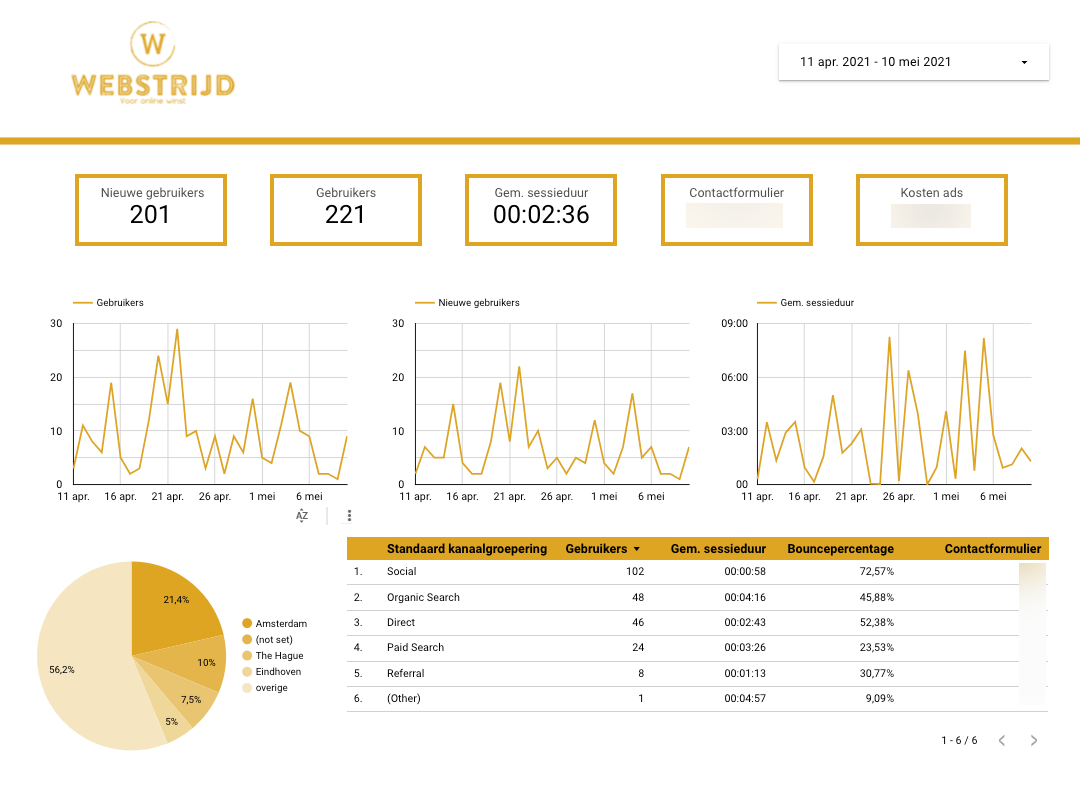
Task: Click the previous table page arrow
Action: coord(1002,740)
